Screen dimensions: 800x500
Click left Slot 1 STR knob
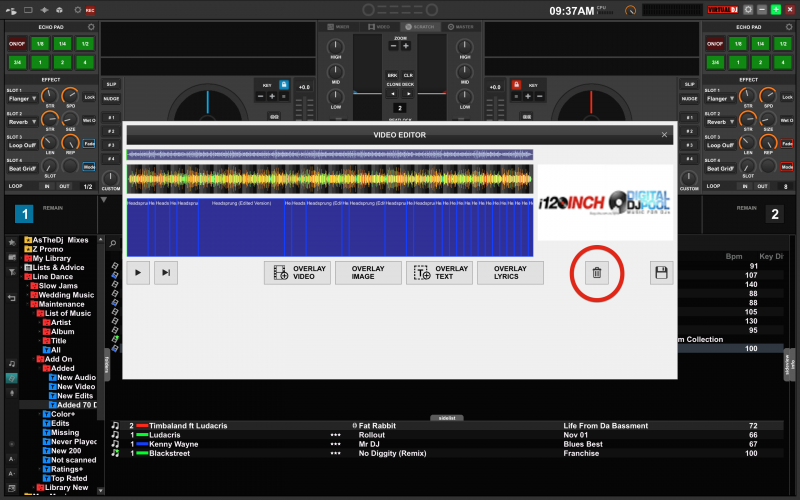tap(49, 95)
